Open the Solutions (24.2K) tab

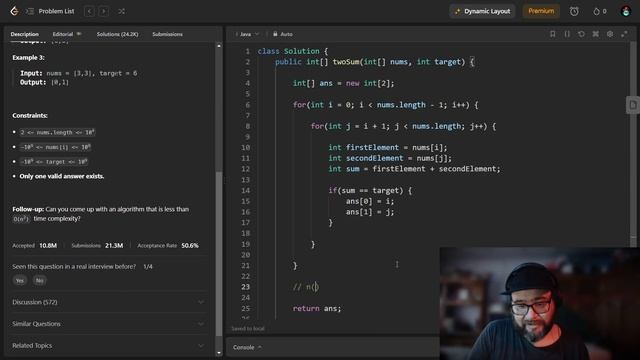tap(117, 34)
